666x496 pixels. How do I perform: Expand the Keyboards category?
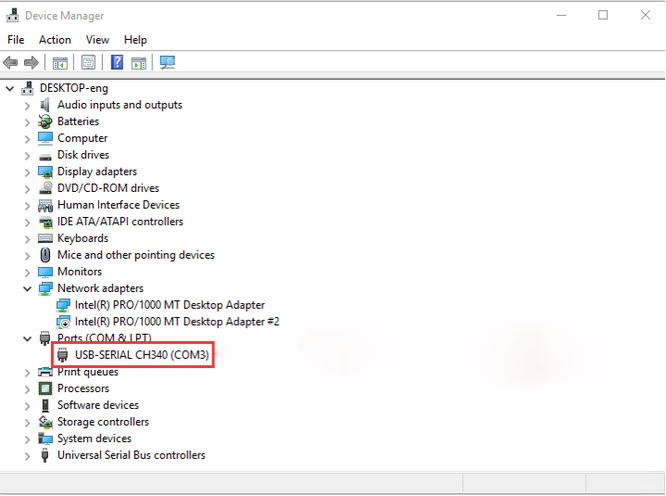pyautogui.click(x=27, y=239)
